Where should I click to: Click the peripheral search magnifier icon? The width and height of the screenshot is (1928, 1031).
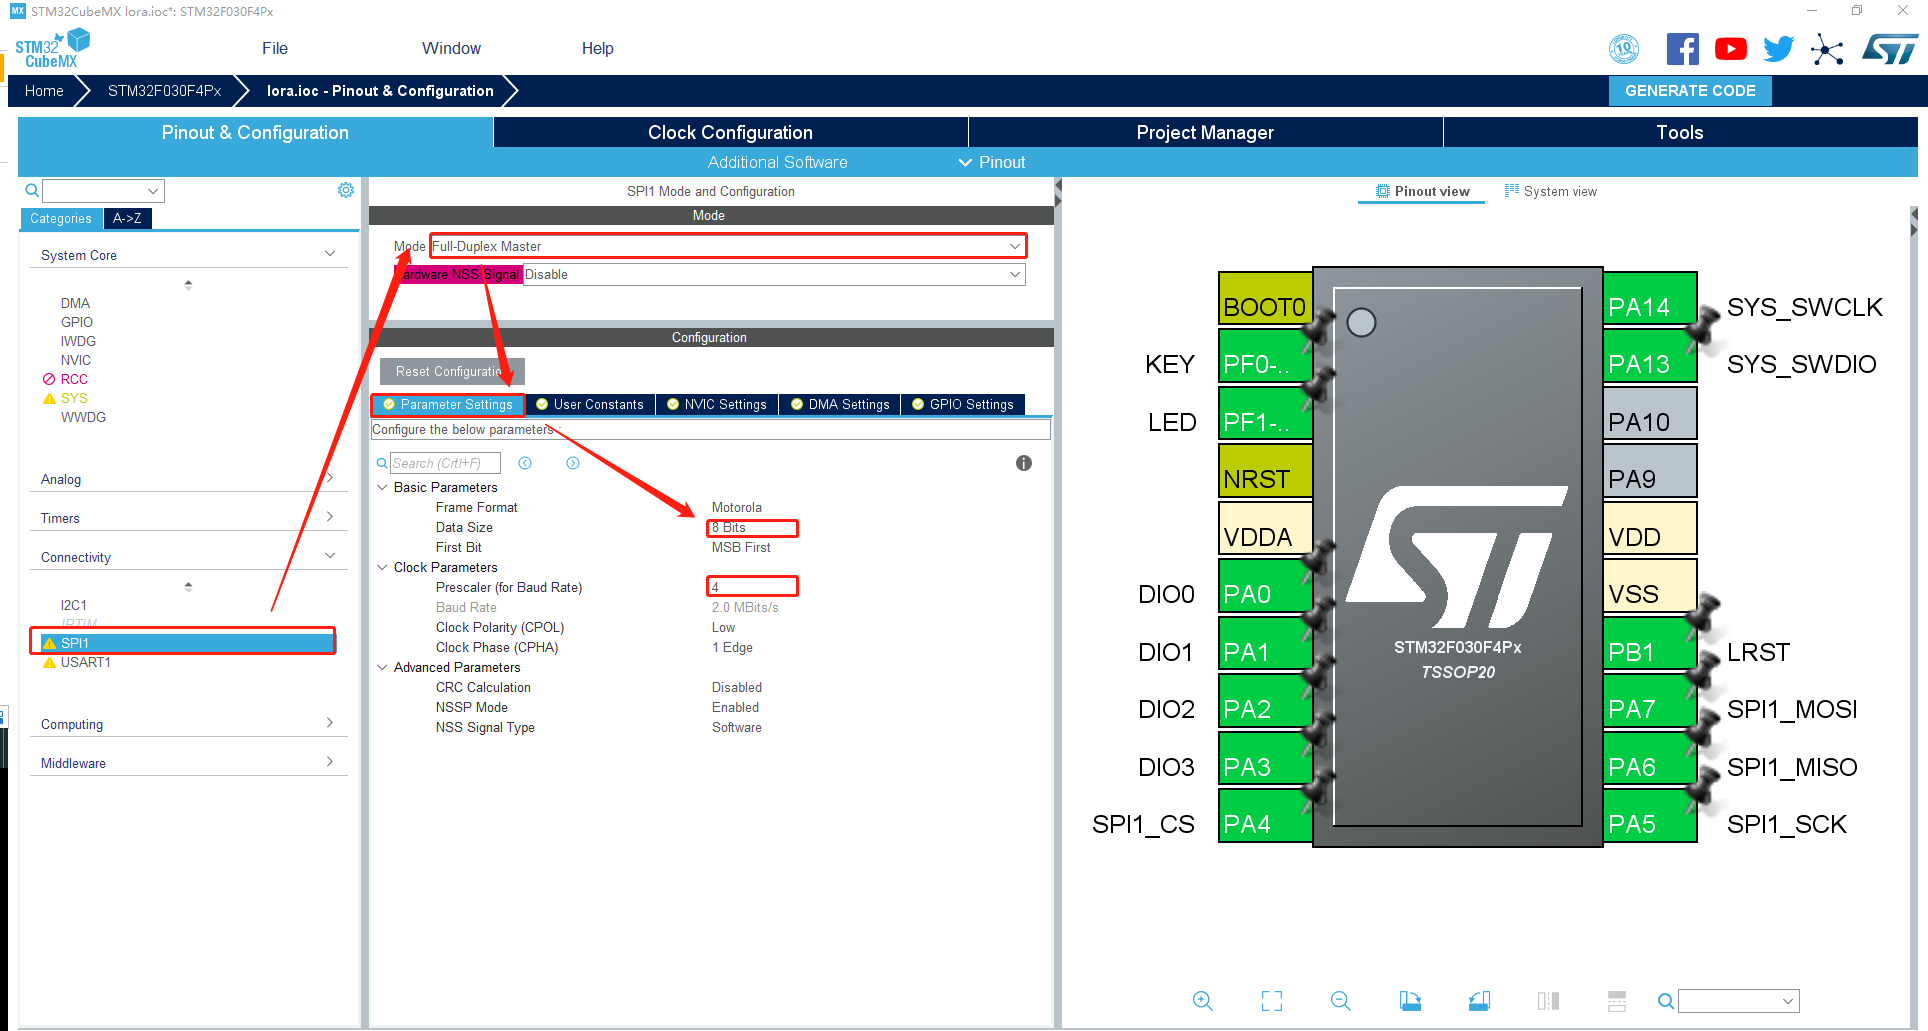32,190
